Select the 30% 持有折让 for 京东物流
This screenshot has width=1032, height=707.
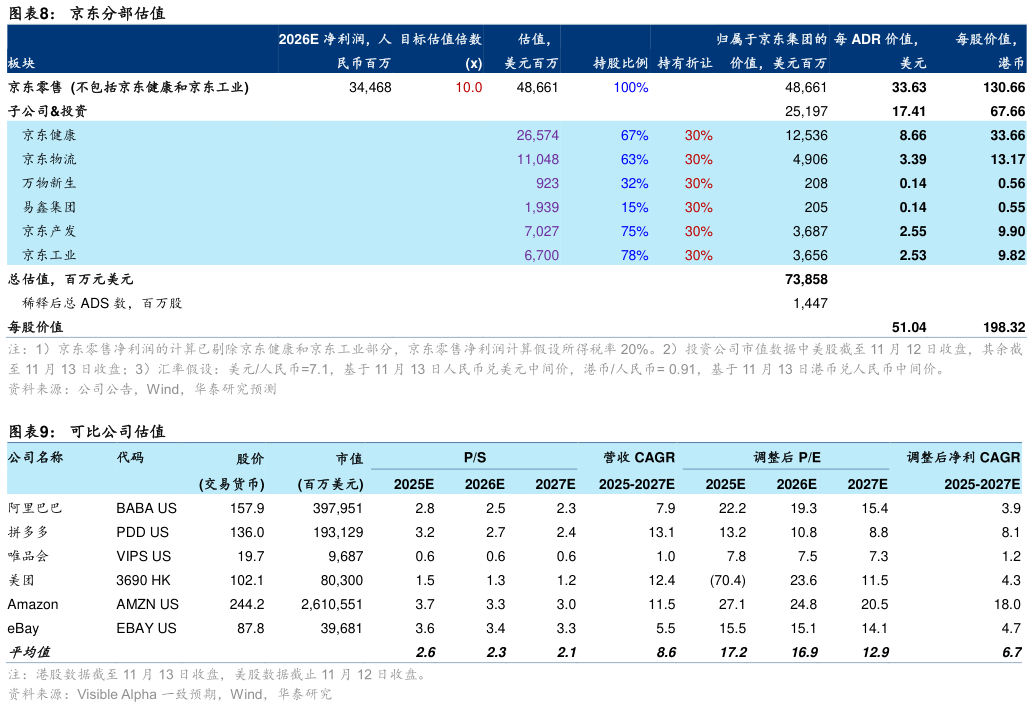click(x=698, y=158)
